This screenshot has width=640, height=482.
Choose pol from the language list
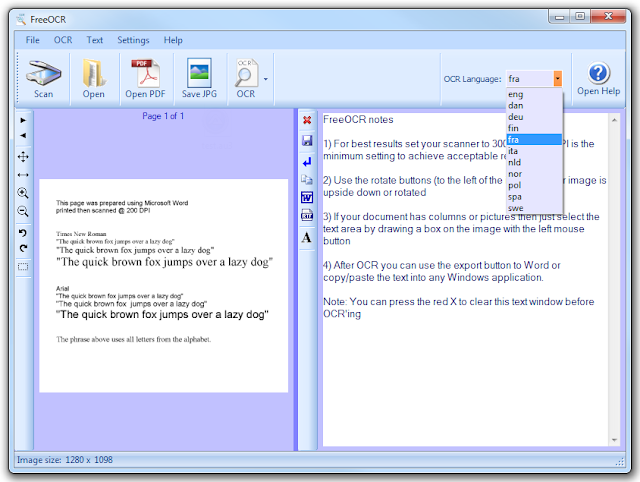(534, 185)
